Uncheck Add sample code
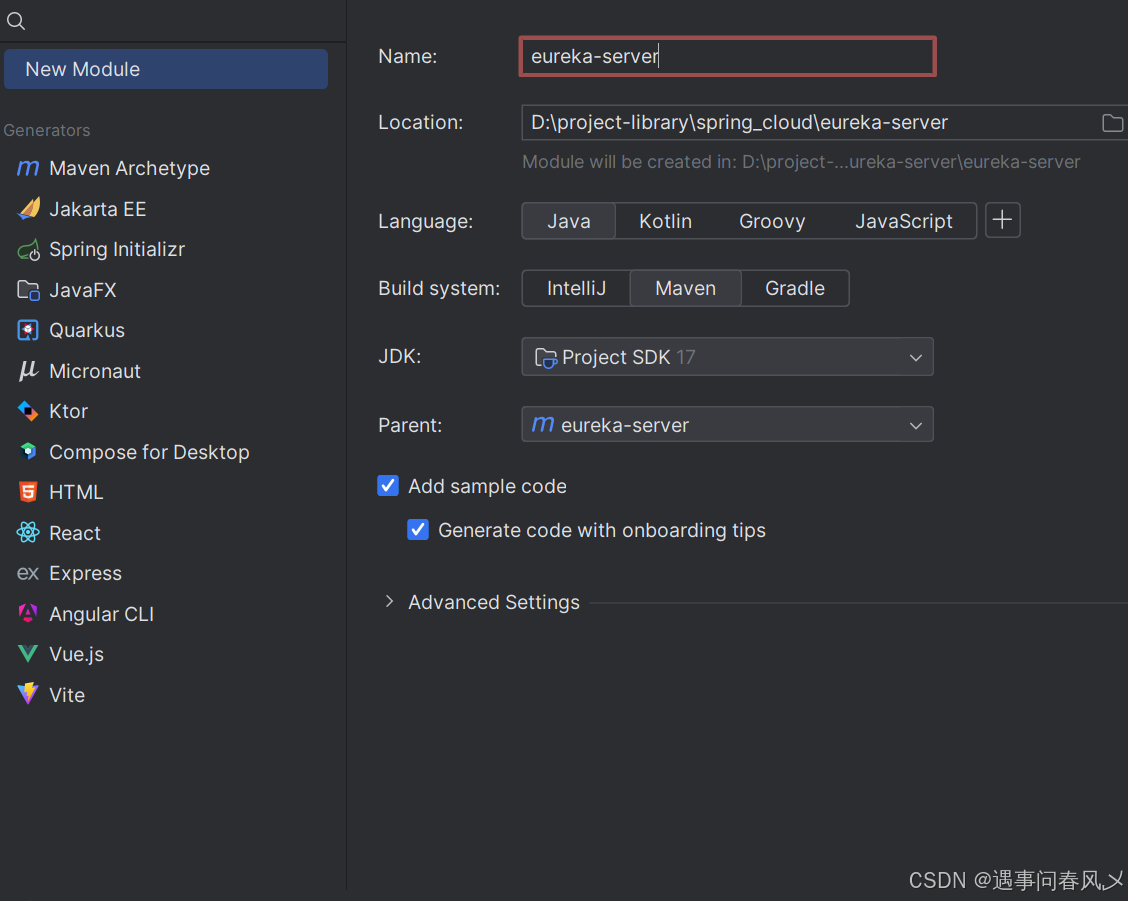 (x=388, y=486)
